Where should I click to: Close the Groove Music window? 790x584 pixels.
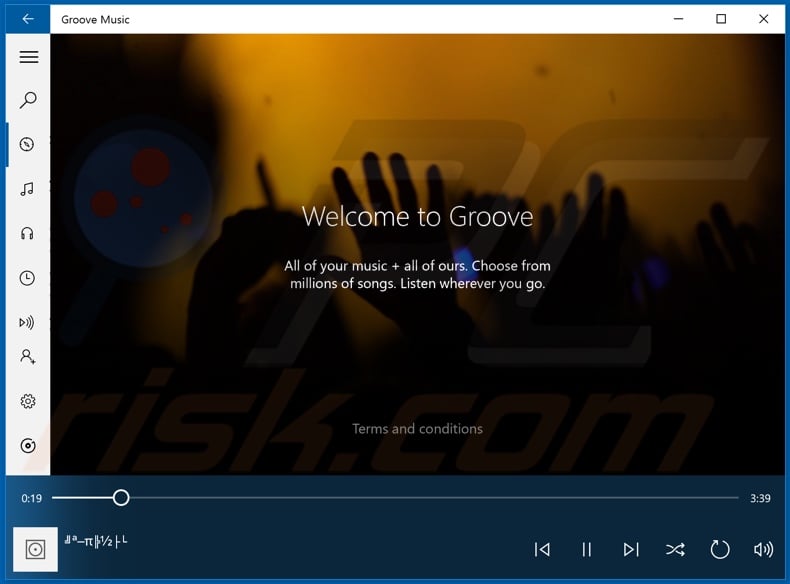pos(763,19)
